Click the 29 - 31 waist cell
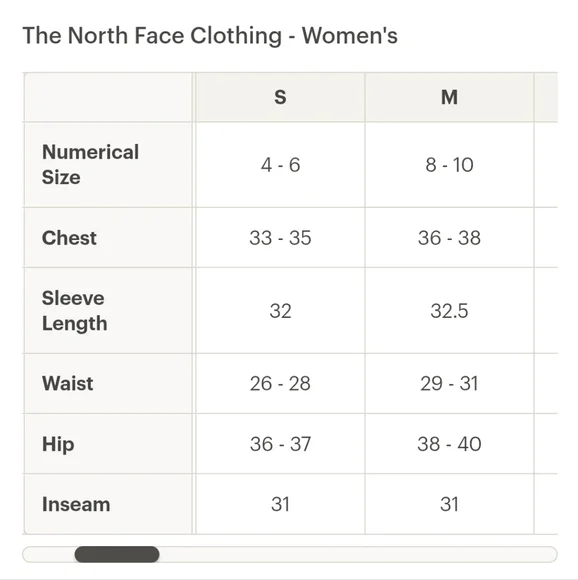The image size is (578, 580). point(449,383)
